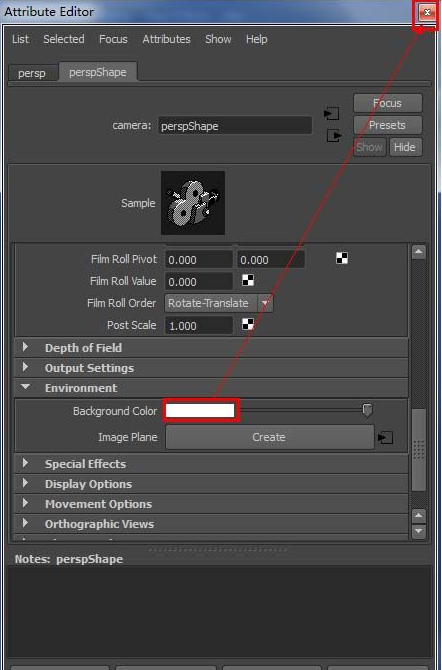
Task: Click the Presets button
Action: (x=388, y=125)
